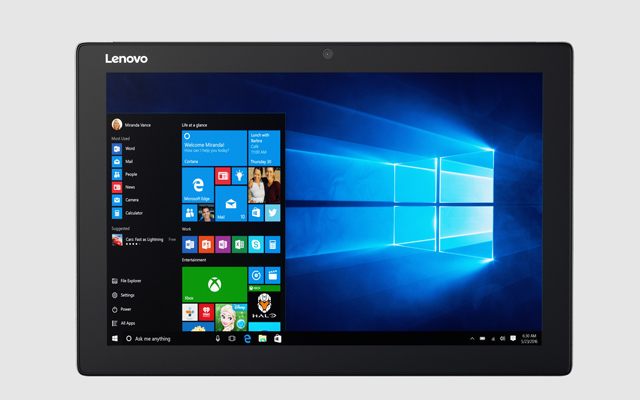Open the People tile in Life at a glance
Viewport: 640px width, 400px height.
[189, 213]
